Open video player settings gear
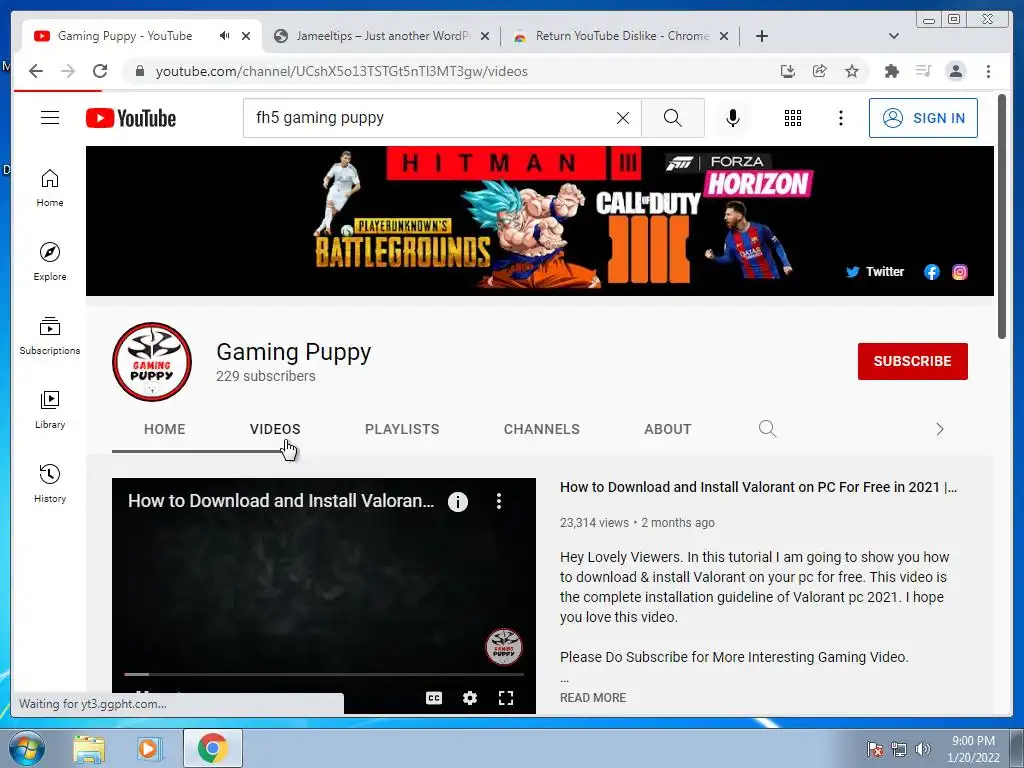This screenshot has height=768, width=1024. pos(470,698)
